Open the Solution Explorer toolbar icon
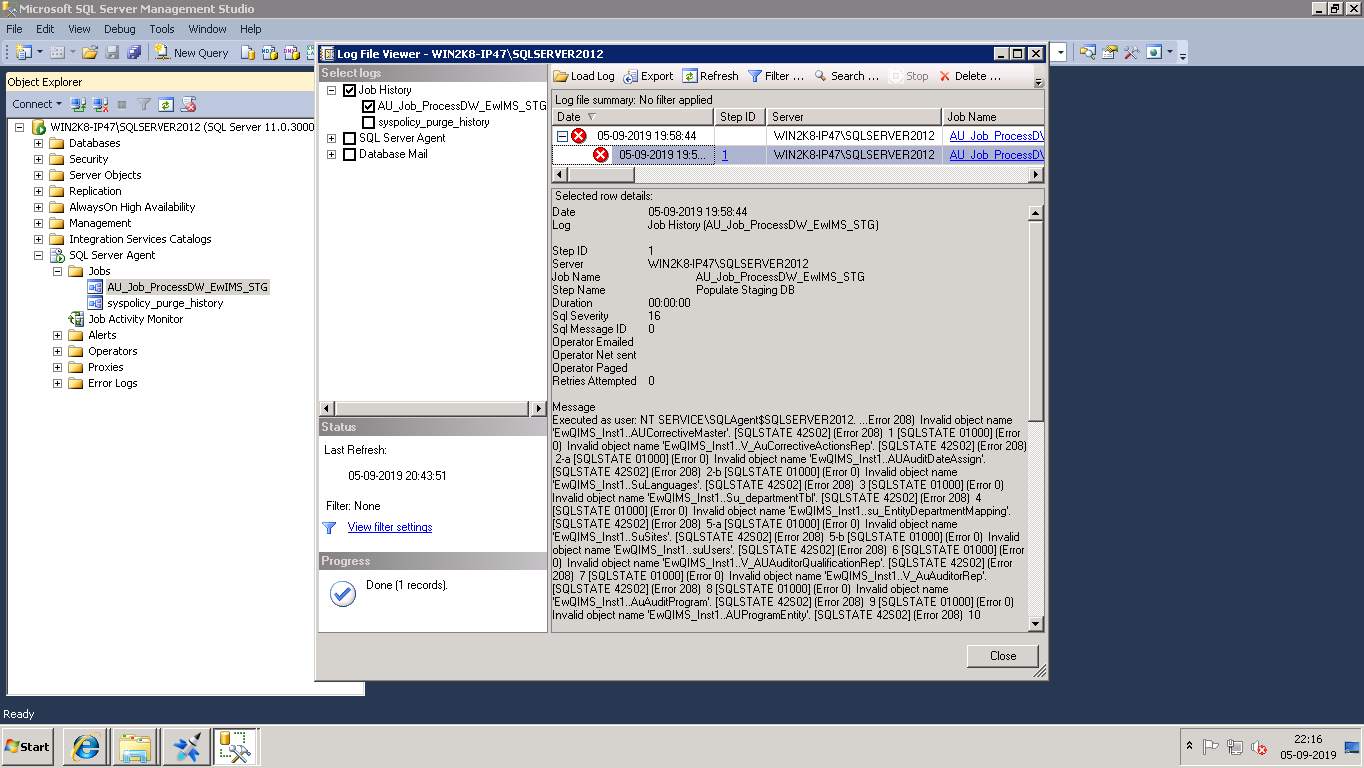1364x768 pixels. coord(1087,52)
